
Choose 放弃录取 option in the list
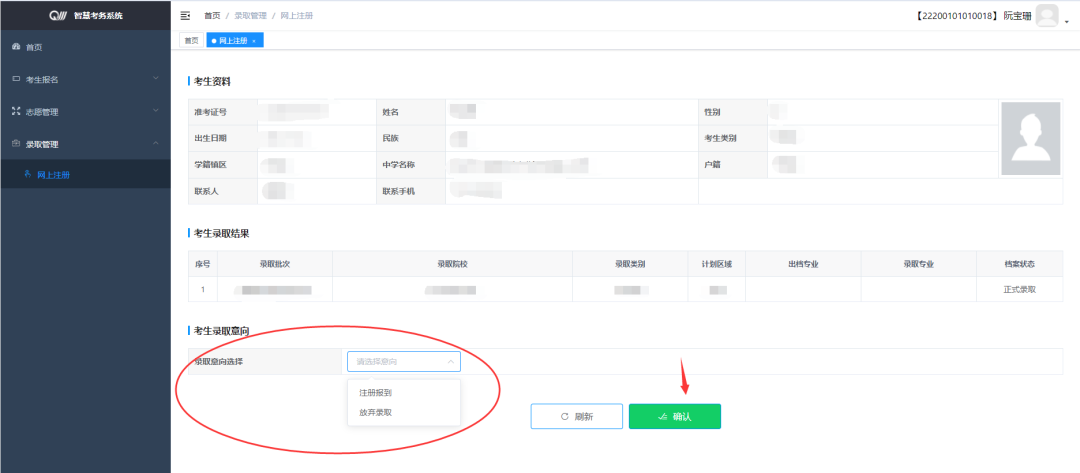pos(376,411)
